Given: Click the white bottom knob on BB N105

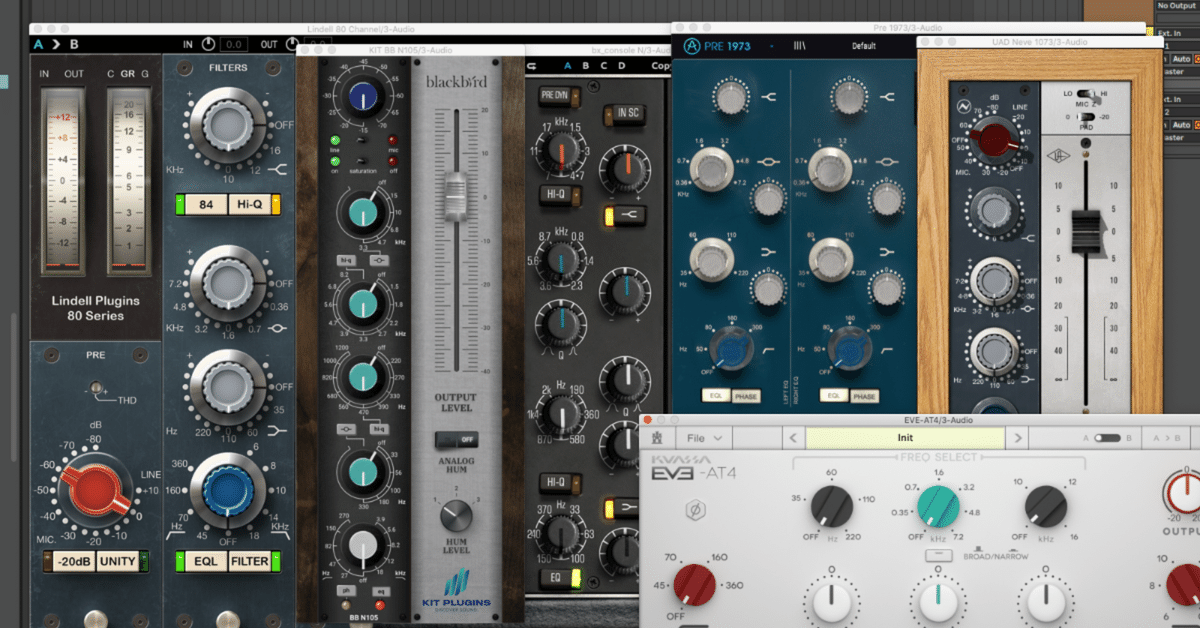Looking at the screenshot, I should point(362,544).
